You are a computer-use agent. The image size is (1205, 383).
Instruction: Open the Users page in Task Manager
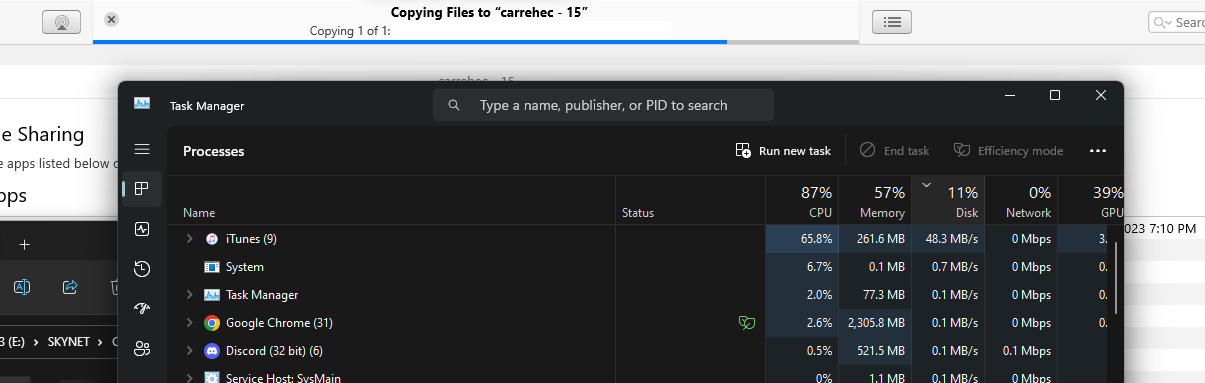point(142,348)
